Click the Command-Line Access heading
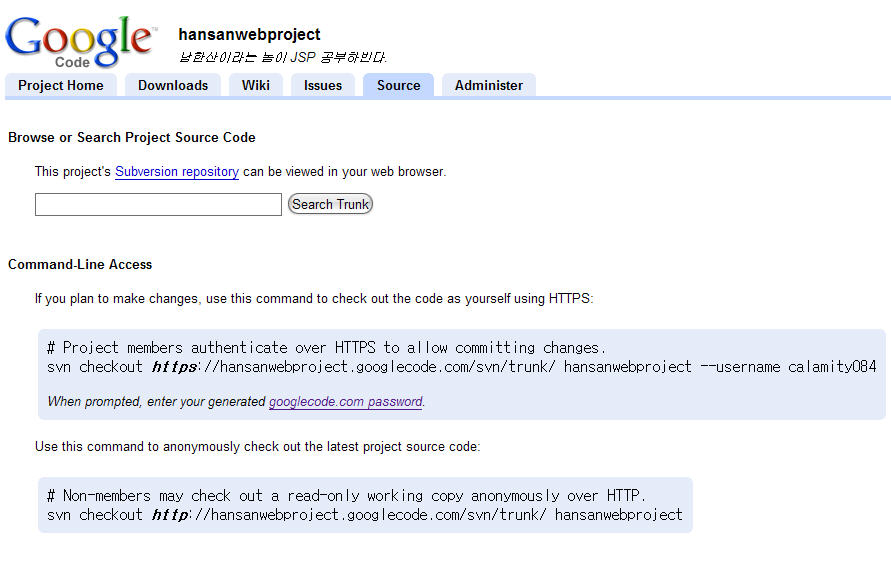891x561 pixels. (x=80, y=264)
